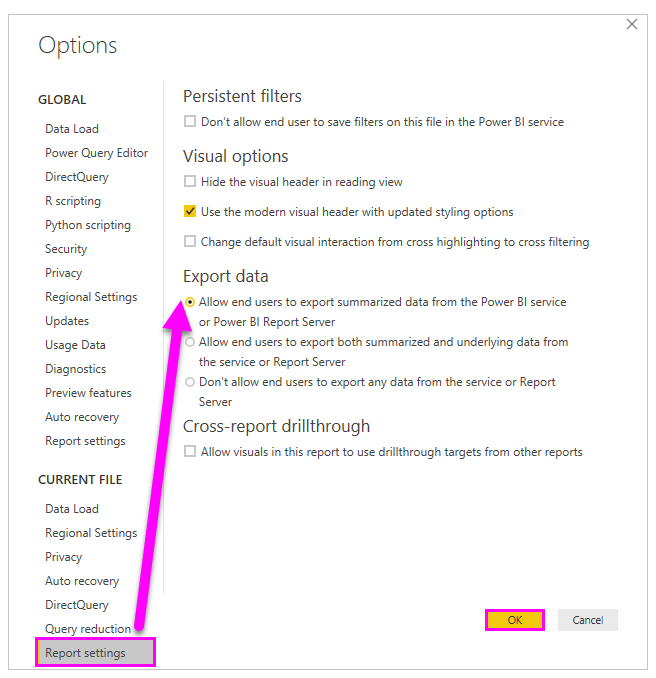
Task: Click the CURRENT FILE section label
Action: (80, 480)
